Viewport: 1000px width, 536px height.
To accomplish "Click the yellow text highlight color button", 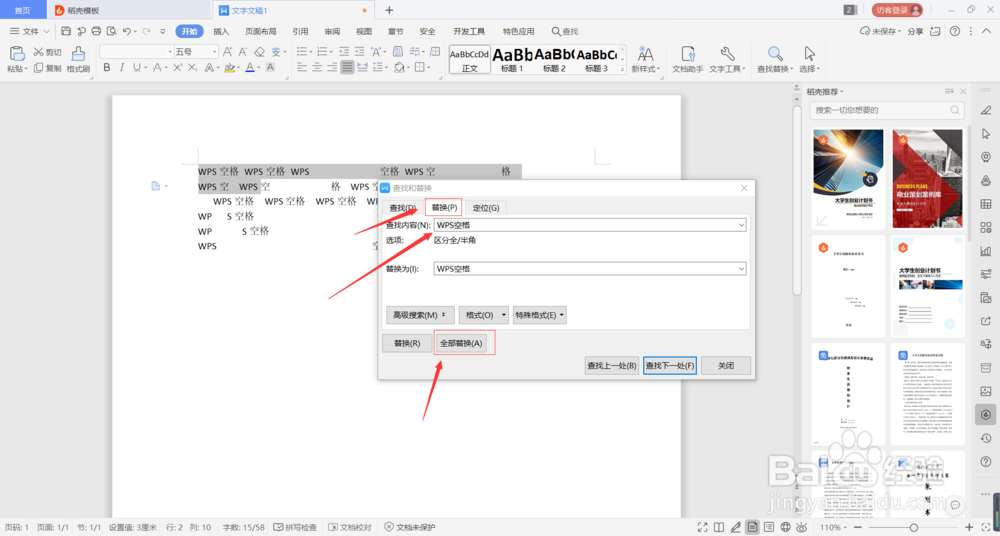I will point(229,68).
